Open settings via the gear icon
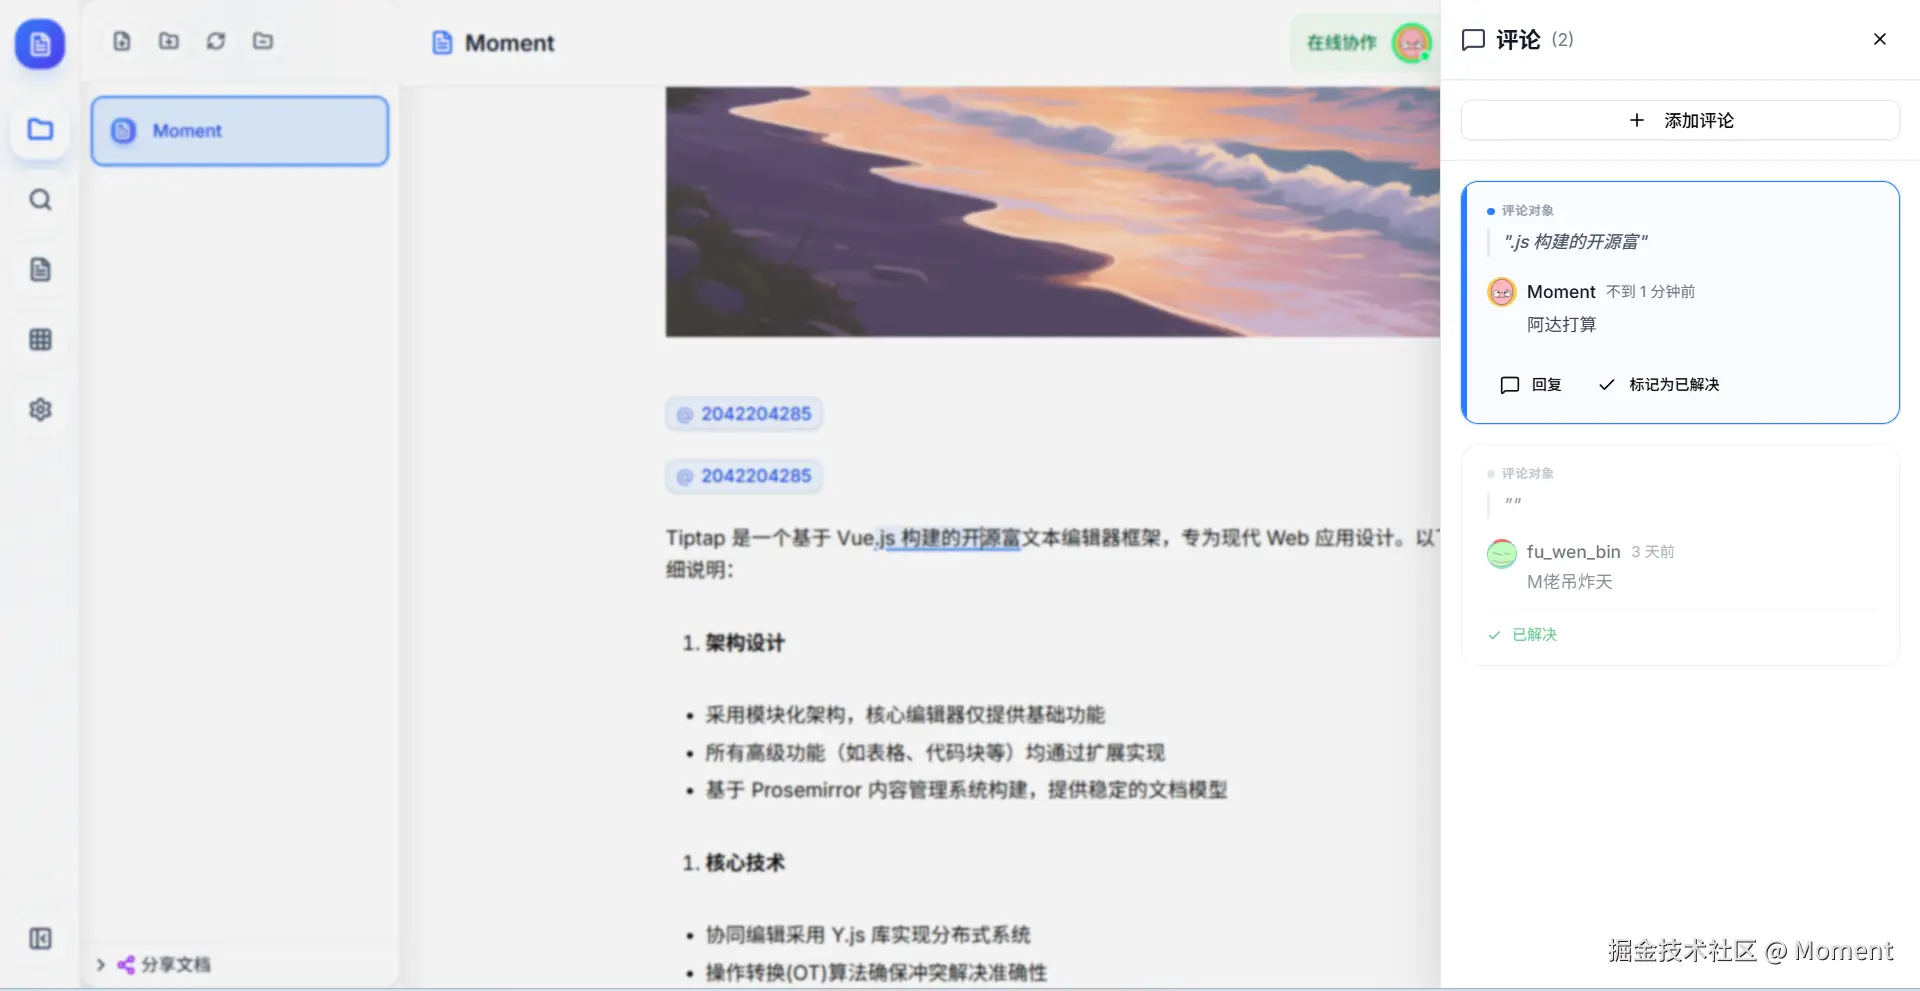The image size is (1920, 991). pos(39,408)
